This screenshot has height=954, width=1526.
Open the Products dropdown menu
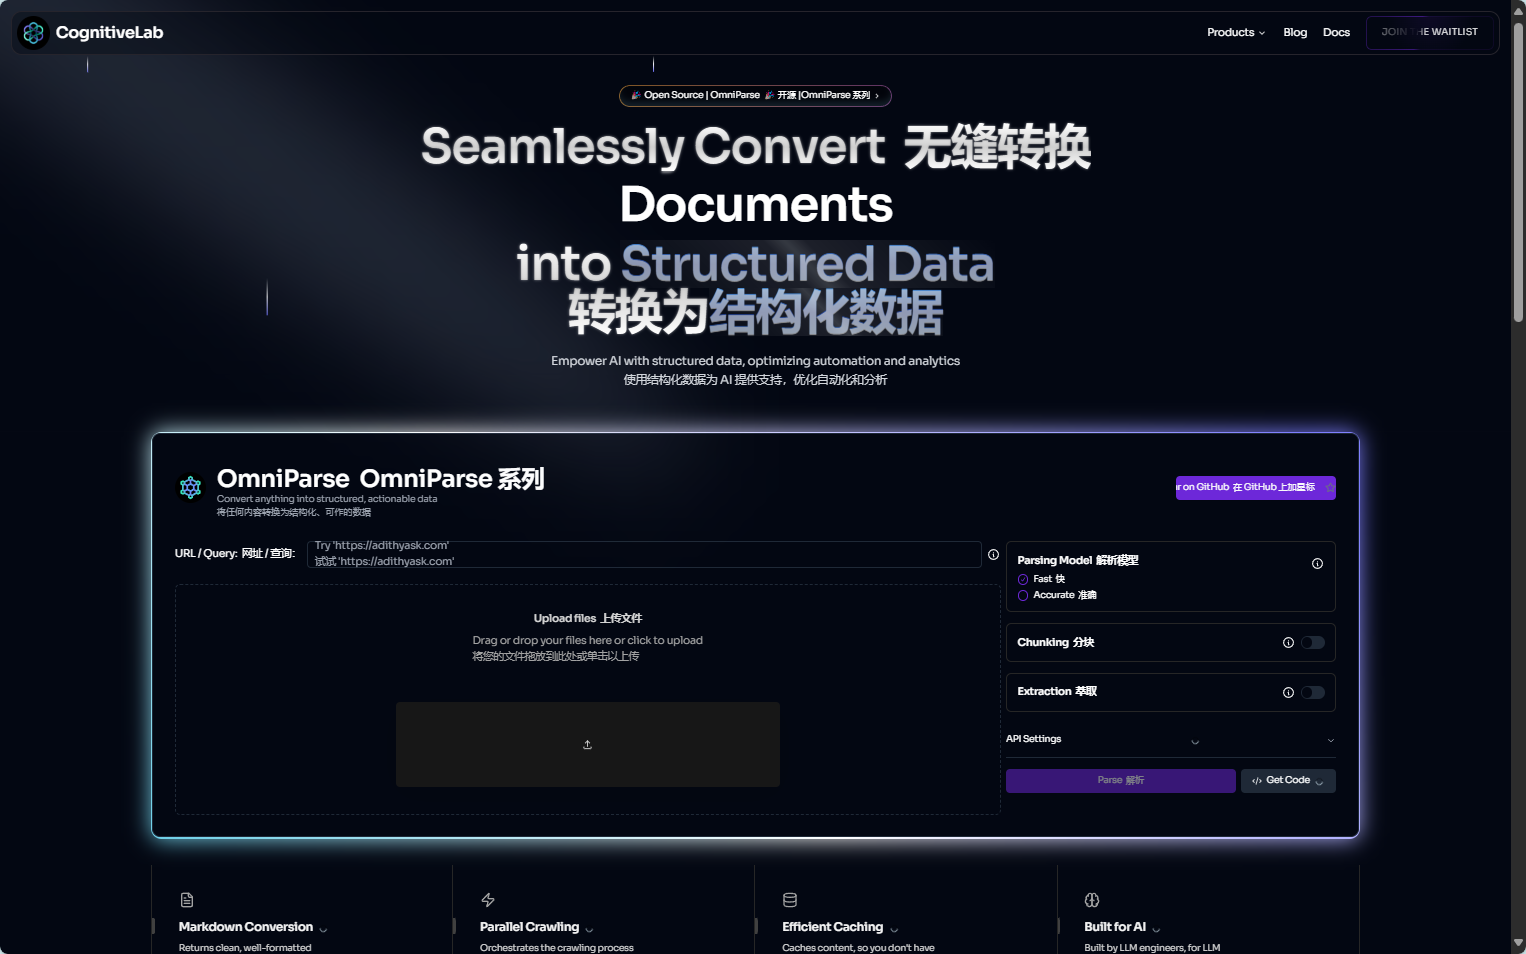(1236, 33)
